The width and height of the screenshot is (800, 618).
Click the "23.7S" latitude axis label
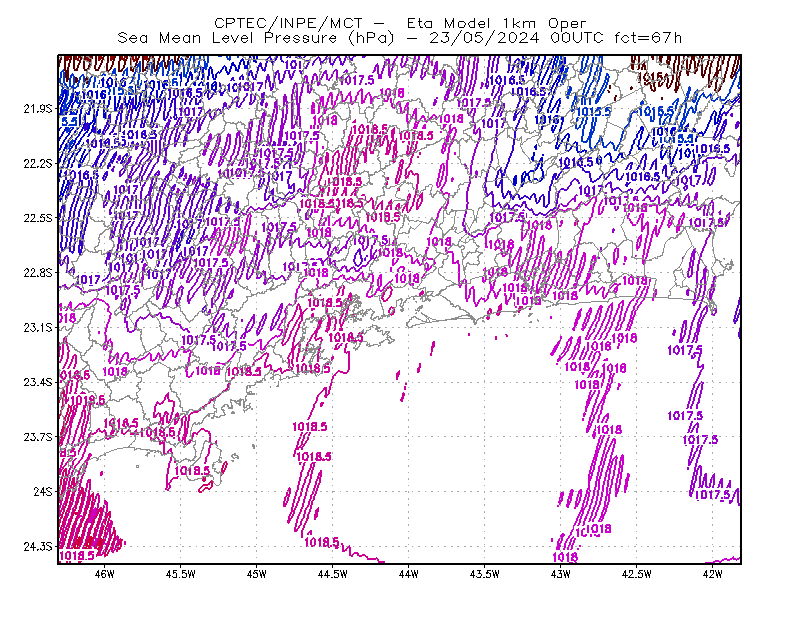38,437
